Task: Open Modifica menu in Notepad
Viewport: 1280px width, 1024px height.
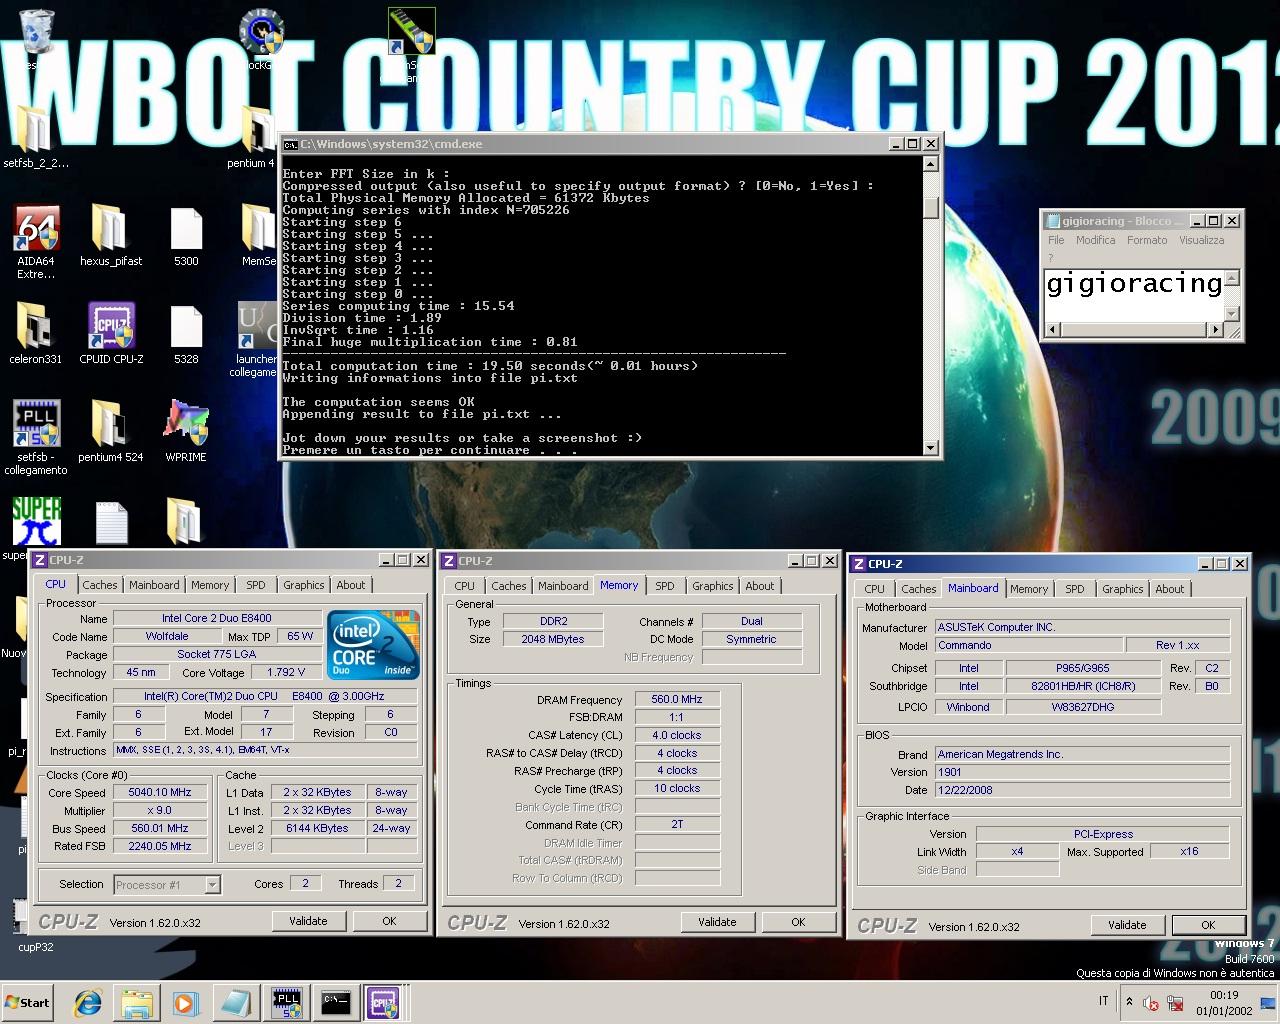Action: pyautogui.click(x=1095, y=240)
